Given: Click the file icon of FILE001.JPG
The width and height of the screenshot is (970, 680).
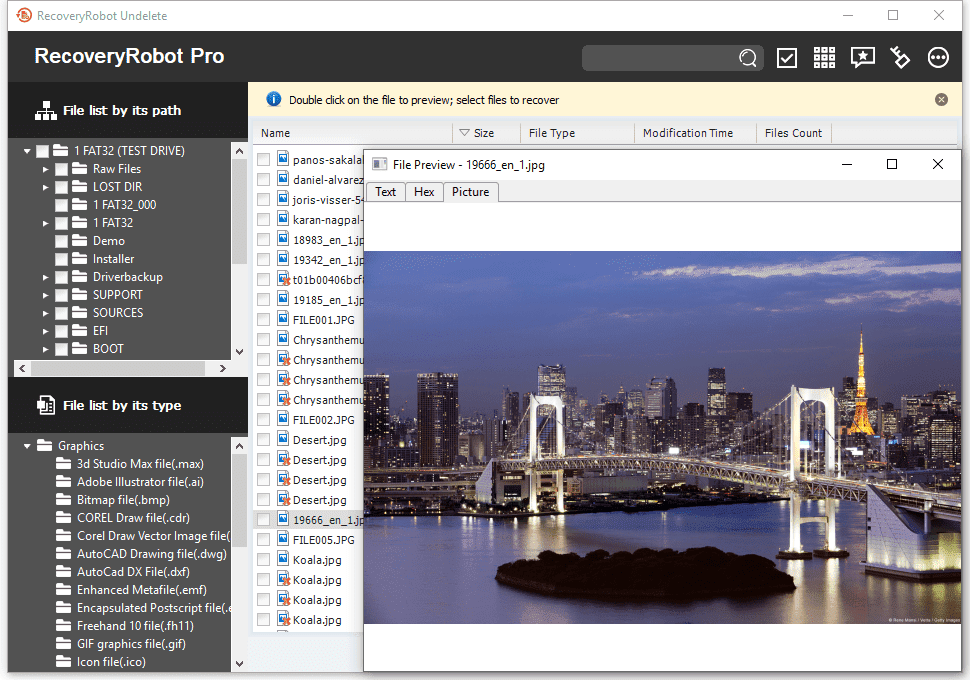Looking at the screenshot, I should pos(283,319).
